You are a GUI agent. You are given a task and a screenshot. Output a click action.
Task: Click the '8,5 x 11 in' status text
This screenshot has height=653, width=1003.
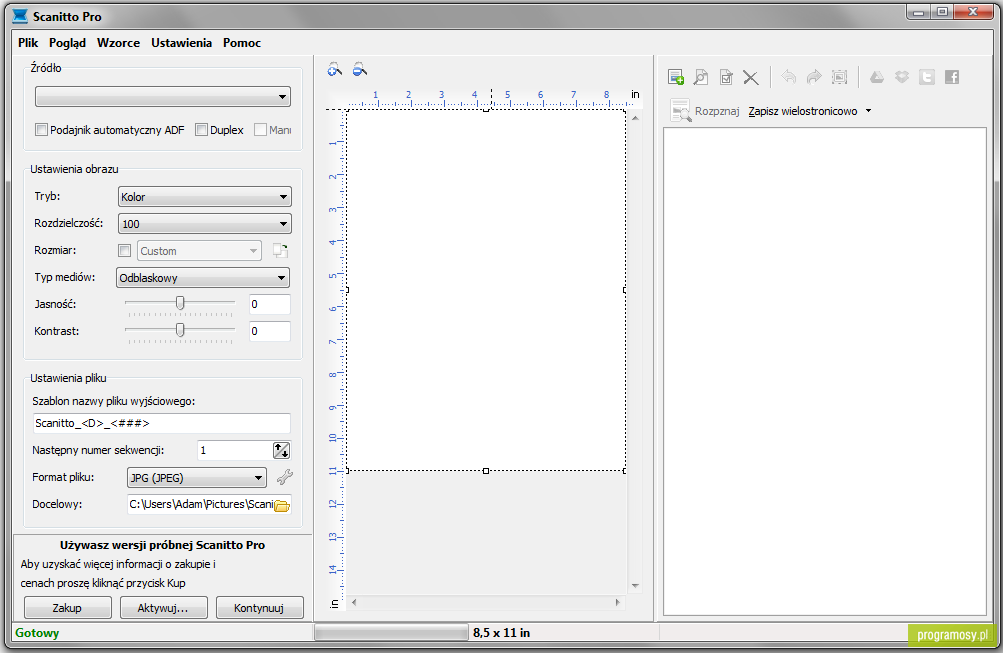point(502,633)
